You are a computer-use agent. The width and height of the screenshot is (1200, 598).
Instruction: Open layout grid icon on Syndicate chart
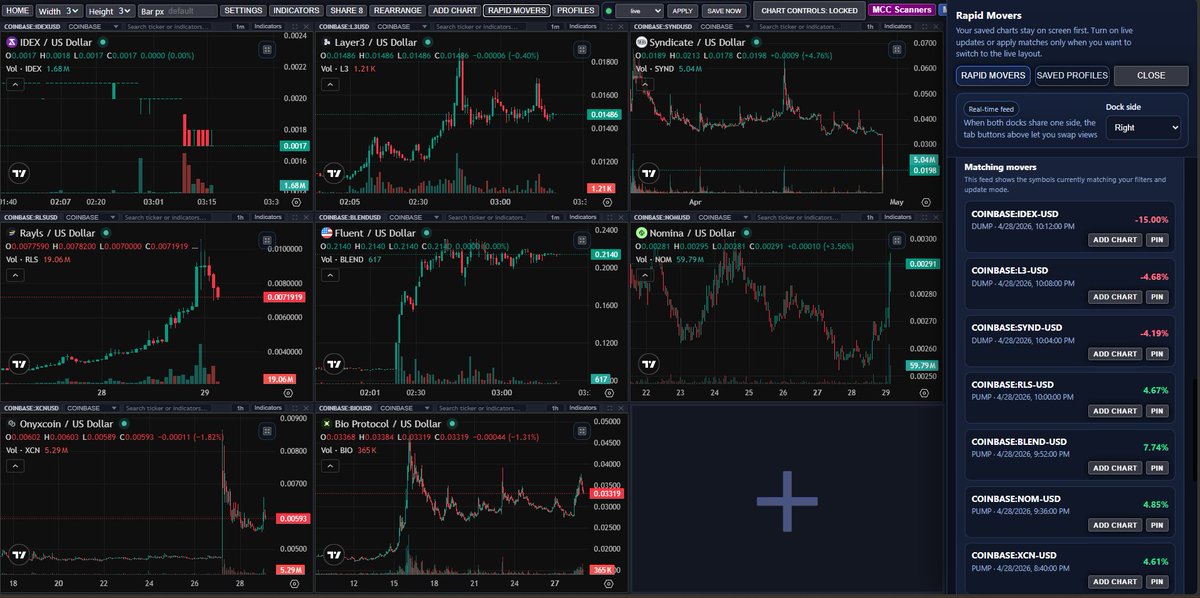pyautogui.click(x=897, y=49)
